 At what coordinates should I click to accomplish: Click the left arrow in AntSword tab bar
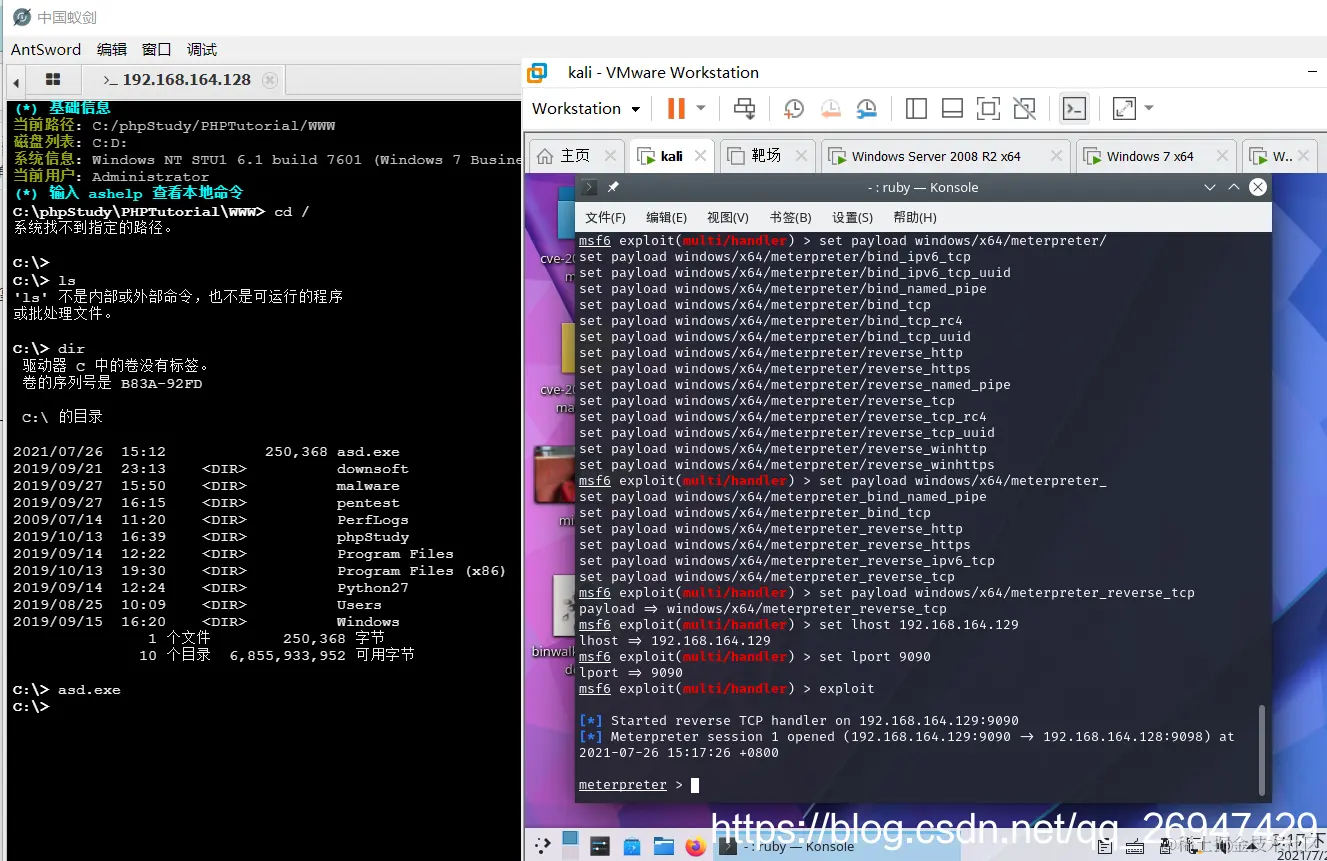click(15, 81)
